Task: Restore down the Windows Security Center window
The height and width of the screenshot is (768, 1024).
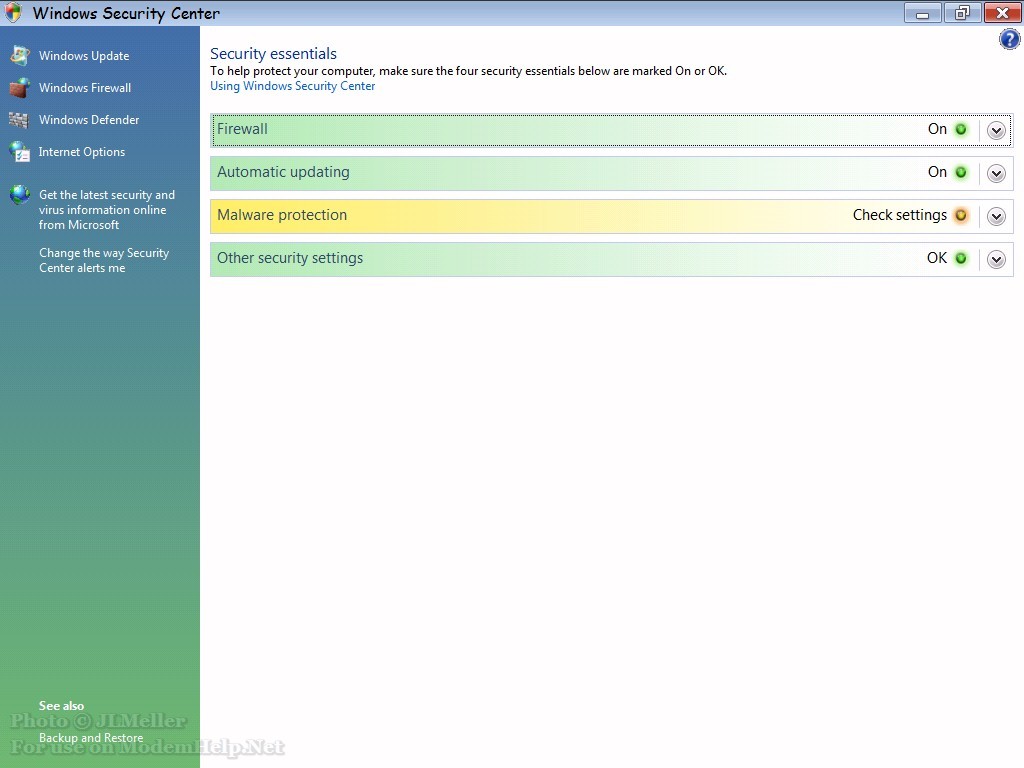Action: 962,12
